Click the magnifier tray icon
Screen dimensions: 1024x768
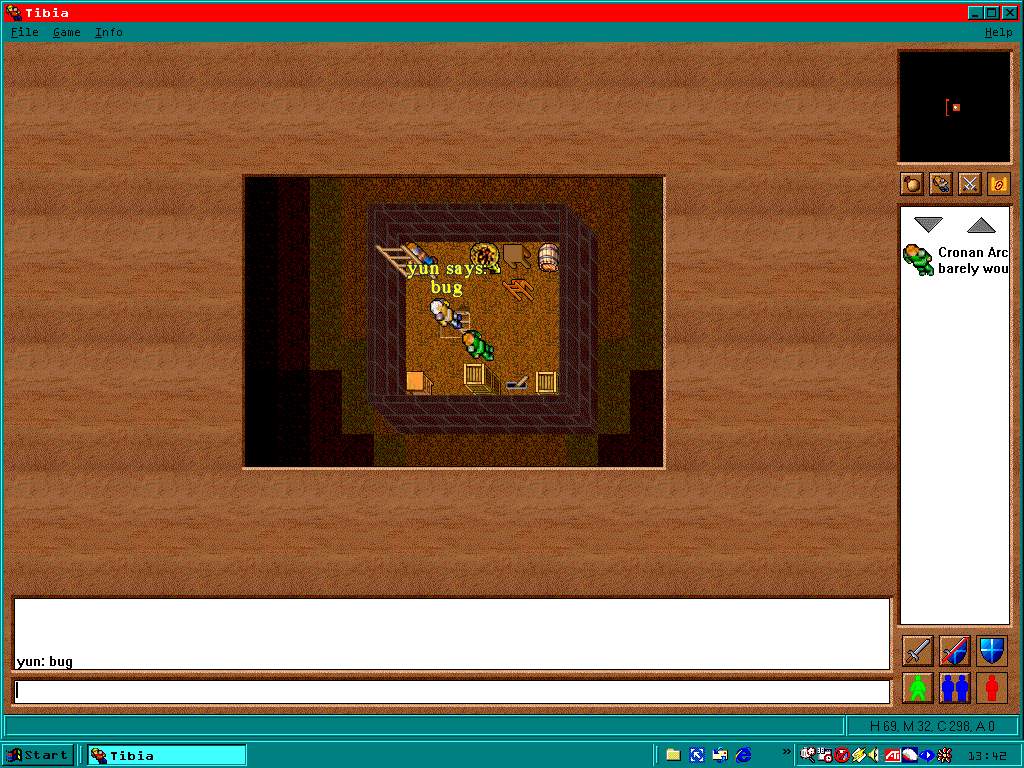tap(808, 755)
